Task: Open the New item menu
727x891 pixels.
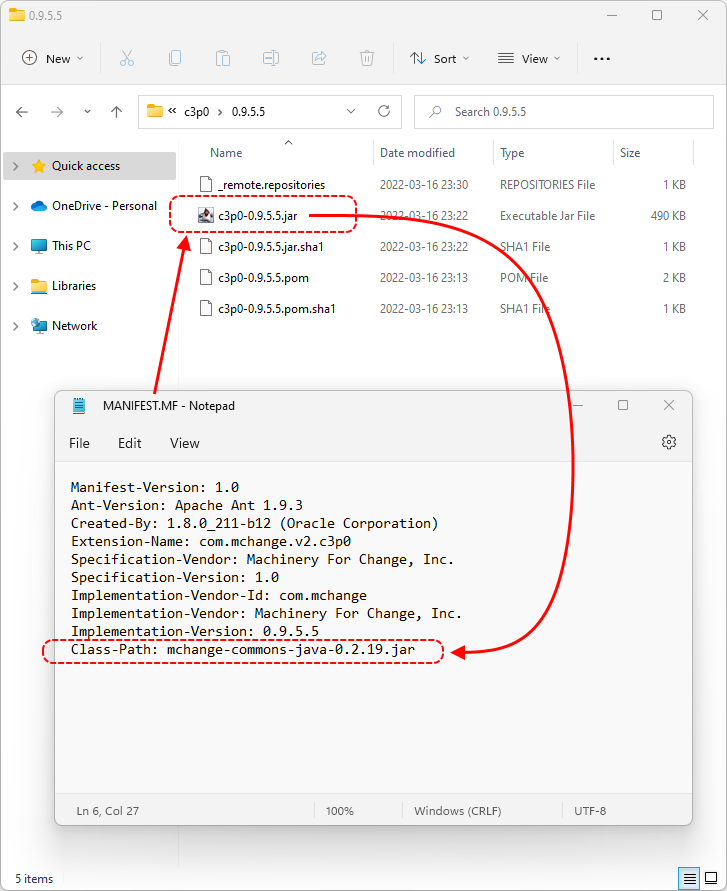Action: coord(52,59)
